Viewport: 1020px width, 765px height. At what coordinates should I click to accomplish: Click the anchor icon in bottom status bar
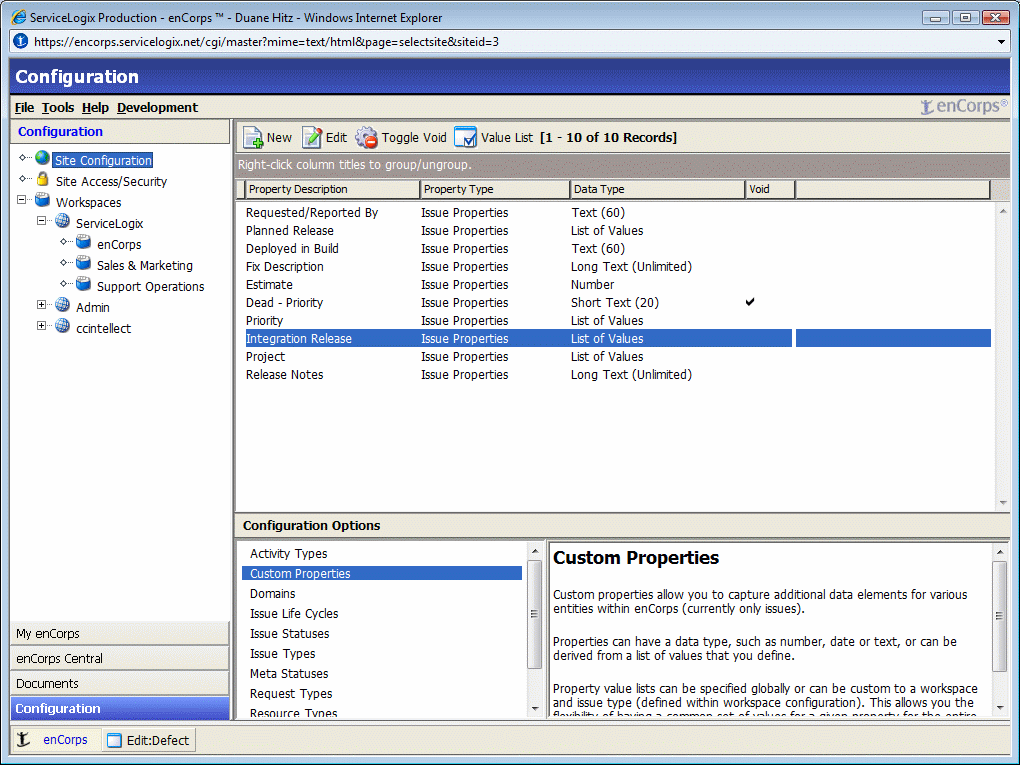(23, 740)
